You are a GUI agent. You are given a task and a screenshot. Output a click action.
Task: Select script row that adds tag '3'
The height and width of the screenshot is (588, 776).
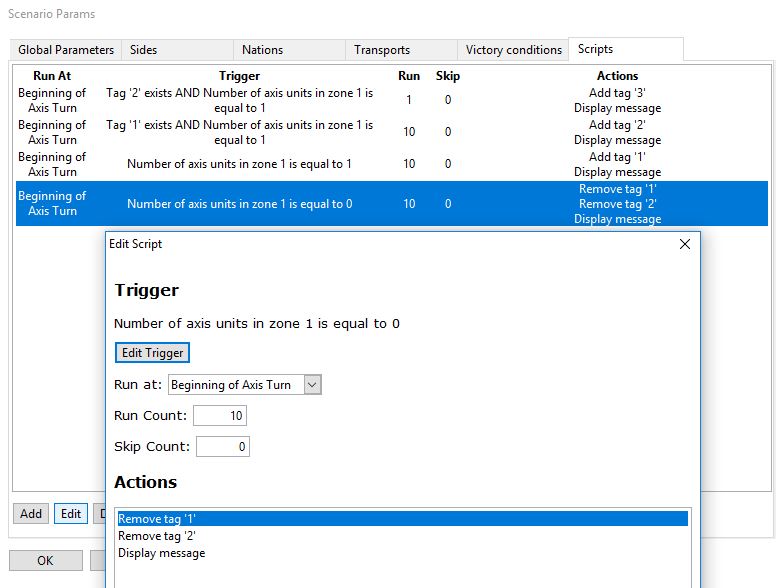[x=240, y=101]
